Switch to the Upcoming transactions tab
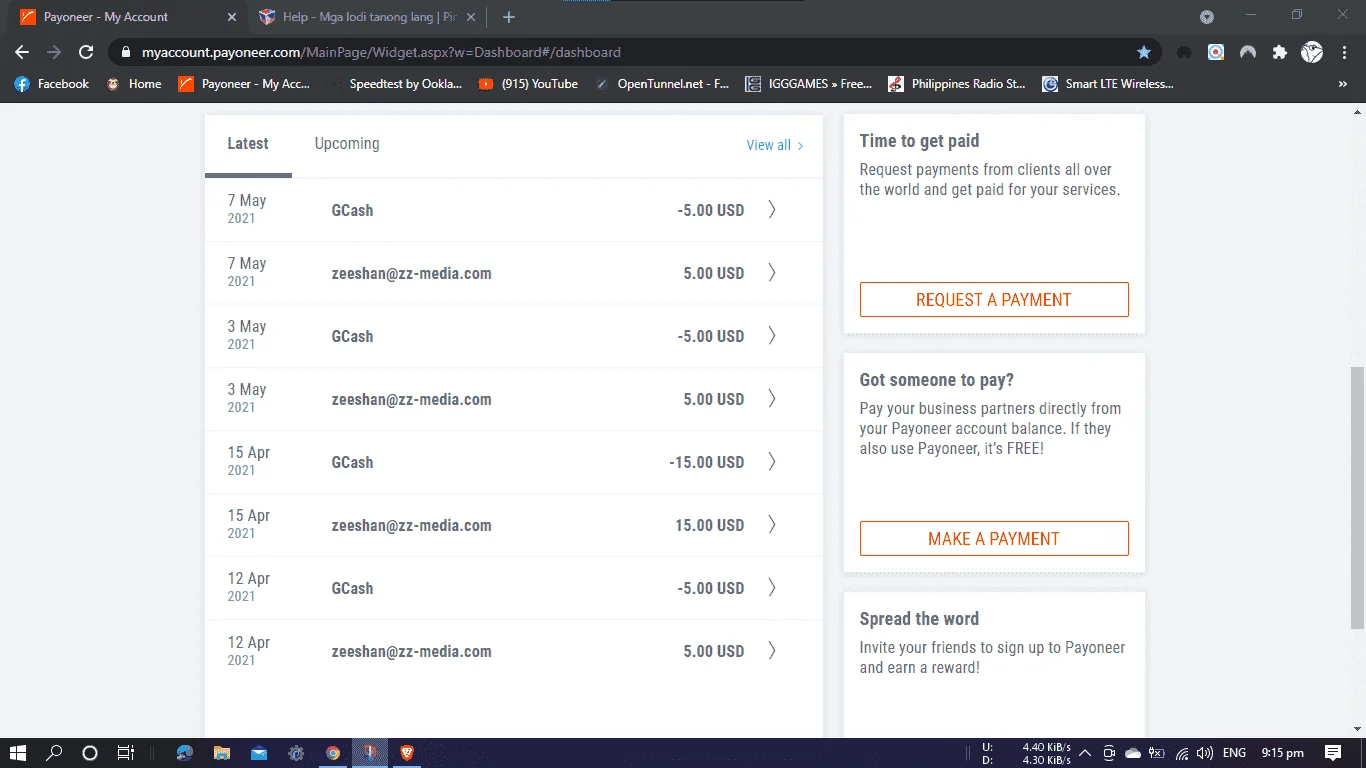Image resolution: width=1366 pixels, height=768 pixels. point(347,144)
